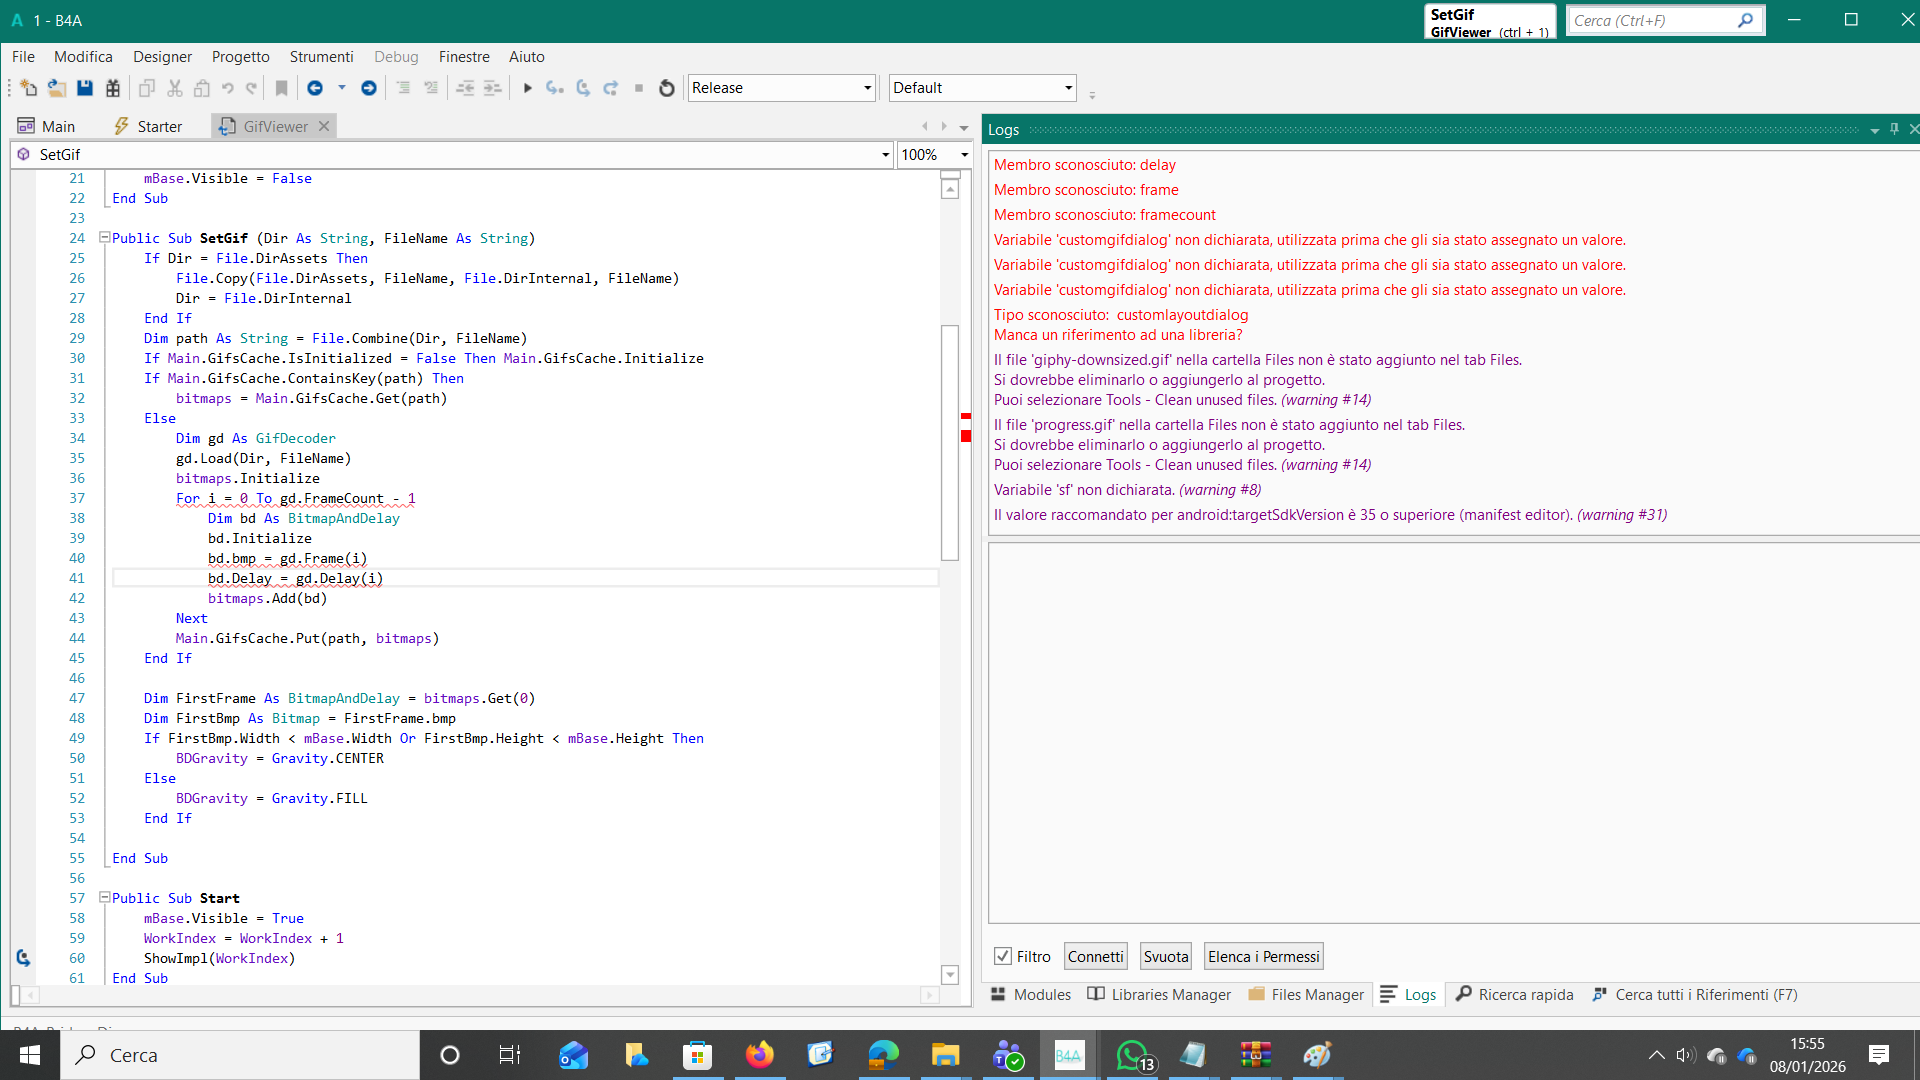Click the vertical scrollbar thumb in code editor

pos(950,440)
